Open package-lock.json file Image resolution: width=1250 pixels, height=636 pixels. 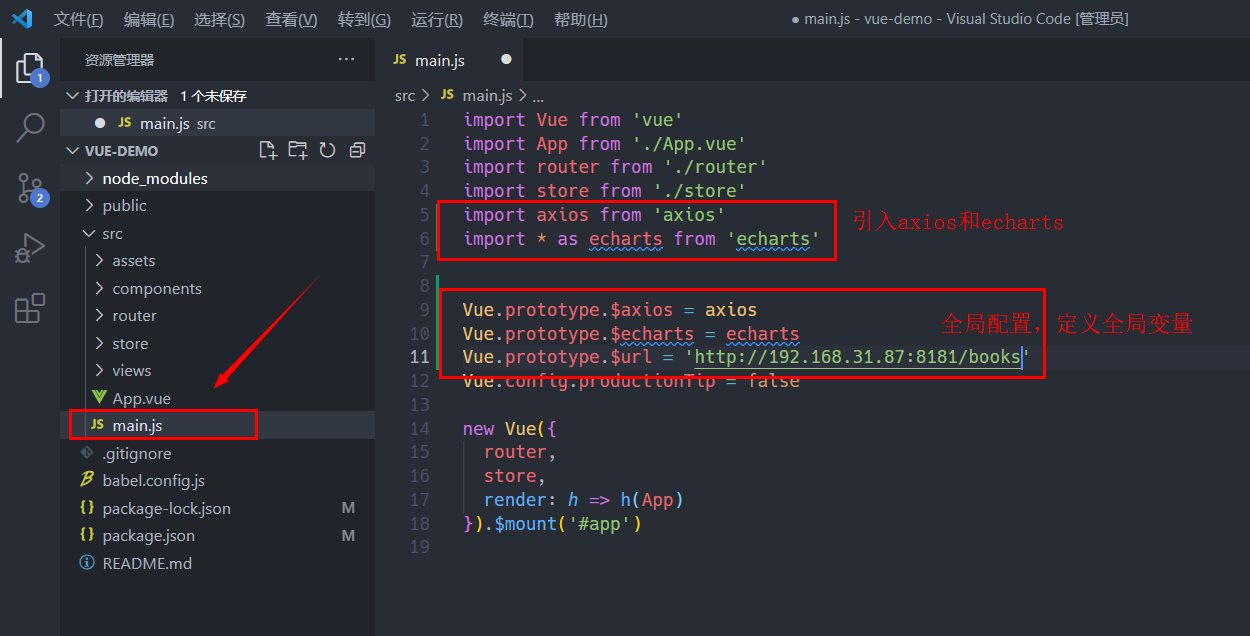[x=218, y=508]
